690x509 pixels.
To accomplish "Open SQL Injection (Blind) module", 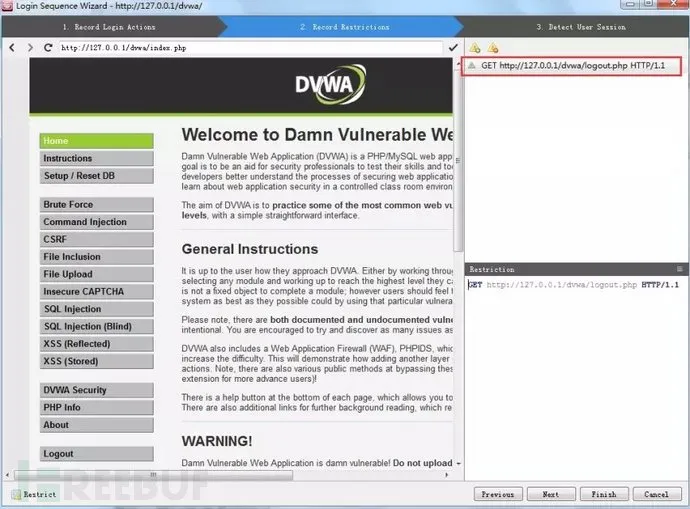I will 96,326.
